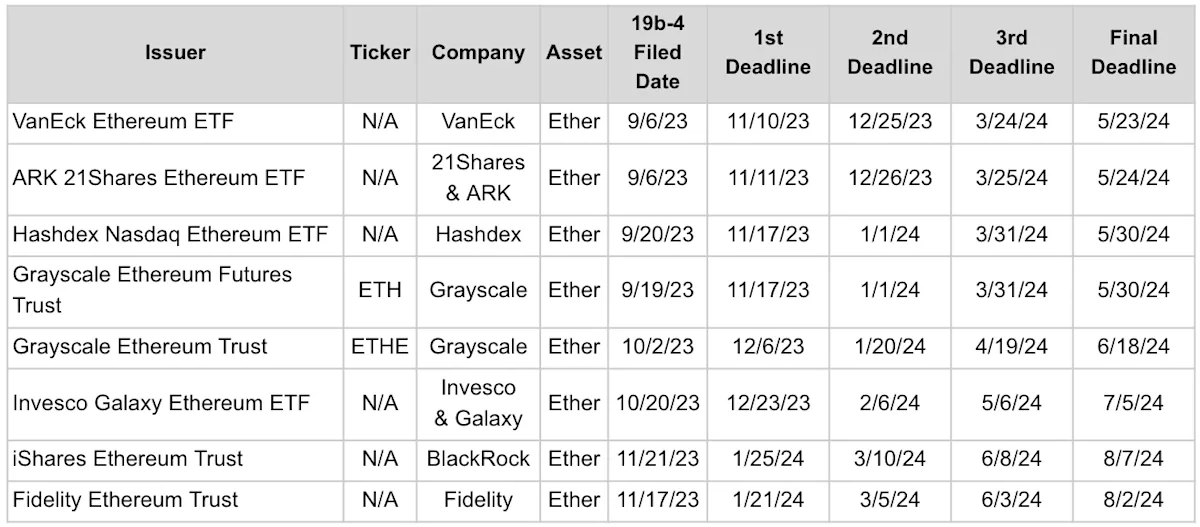This screenshot has width=1200, height=527.
Task: Click Hashdex Nasdaq Ethereum ETF issuer cell
Action: [175, 234]
